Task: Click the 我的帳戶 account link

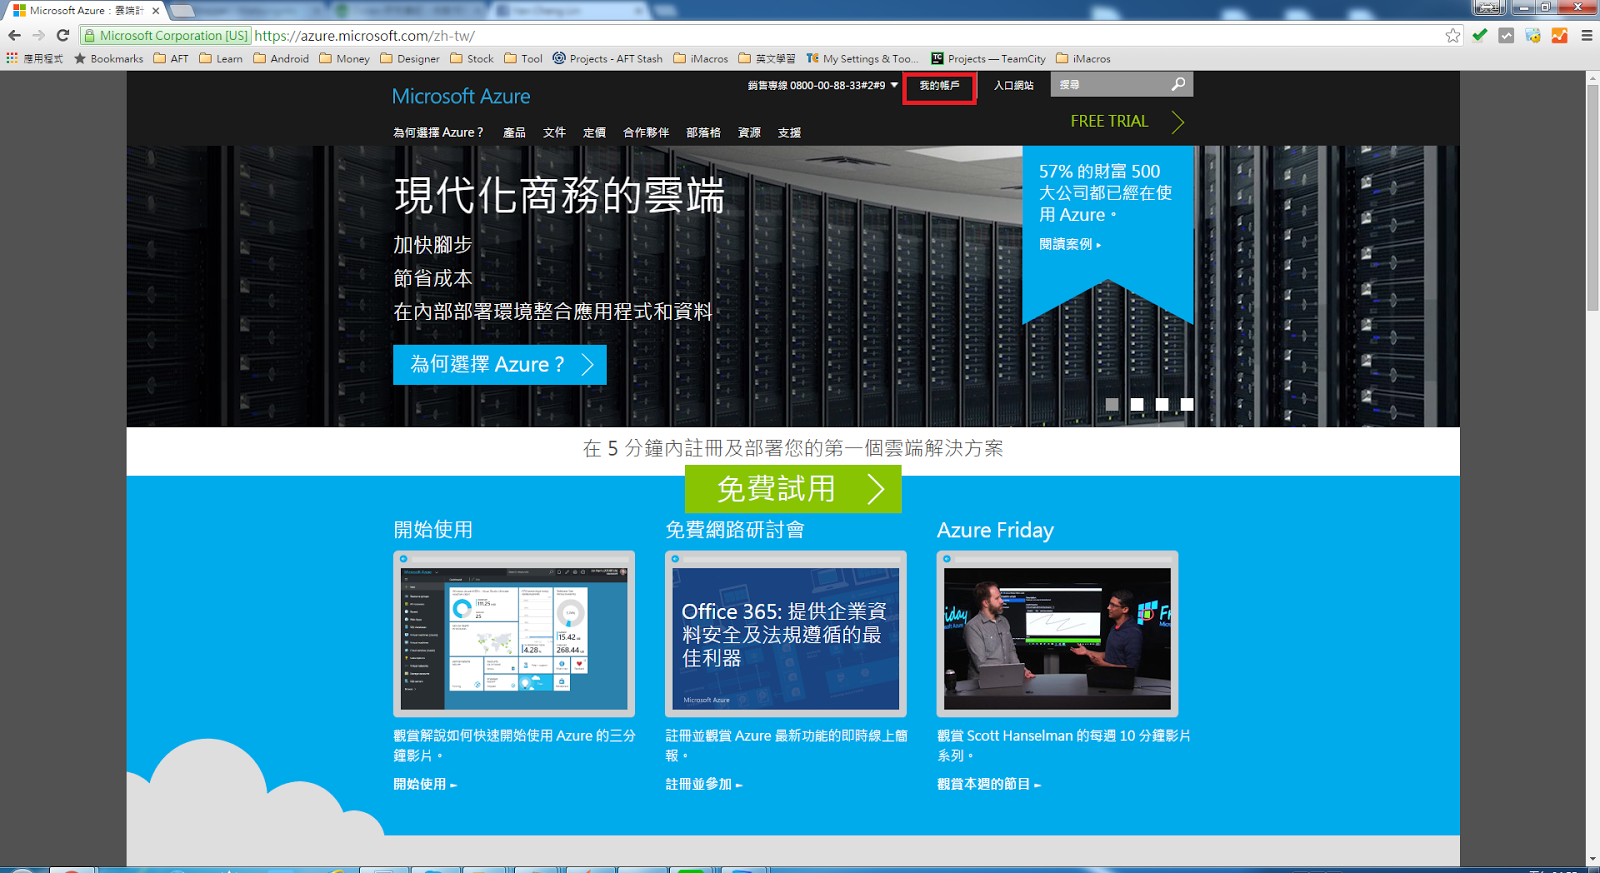Action: coord(939,86)
